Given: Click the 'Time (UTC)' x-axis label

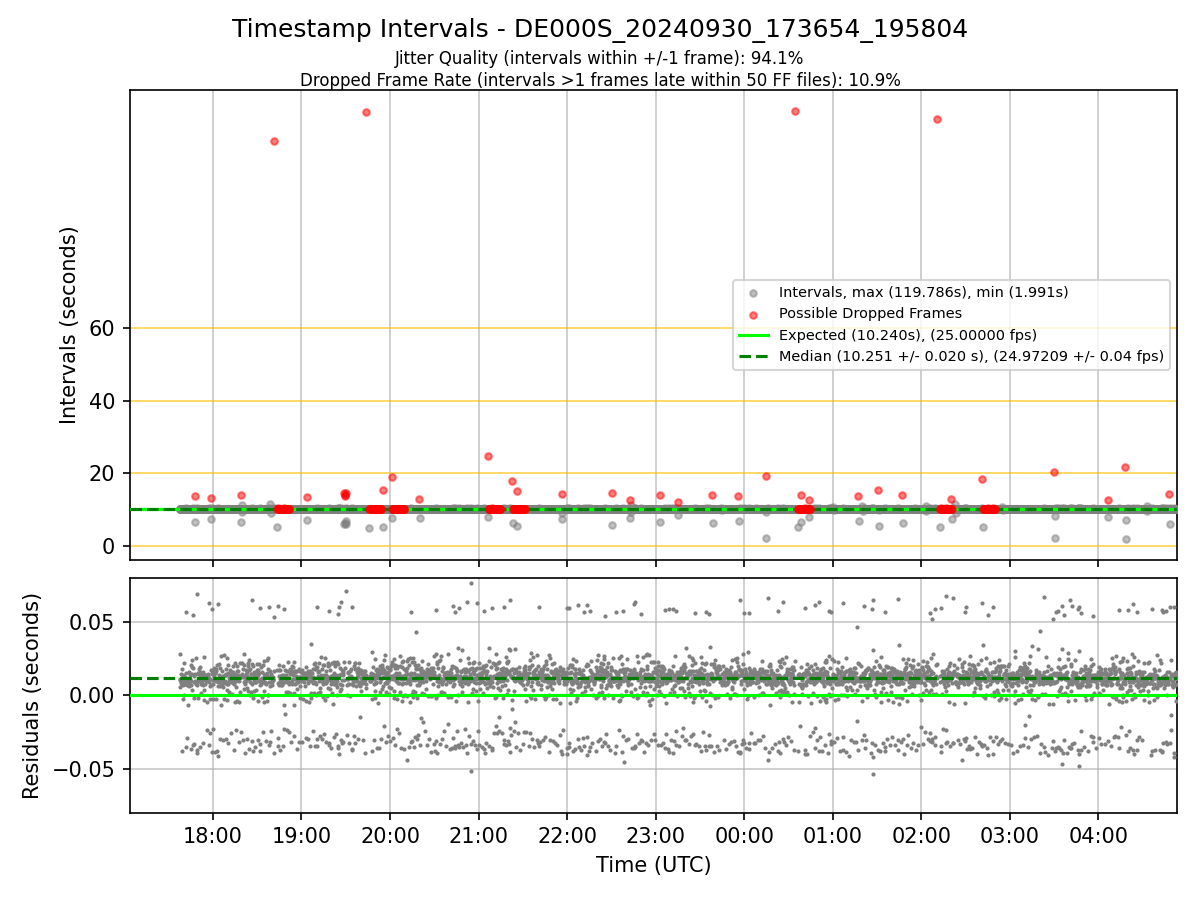Looking at the screenshot, I should [x=653, y=865].
